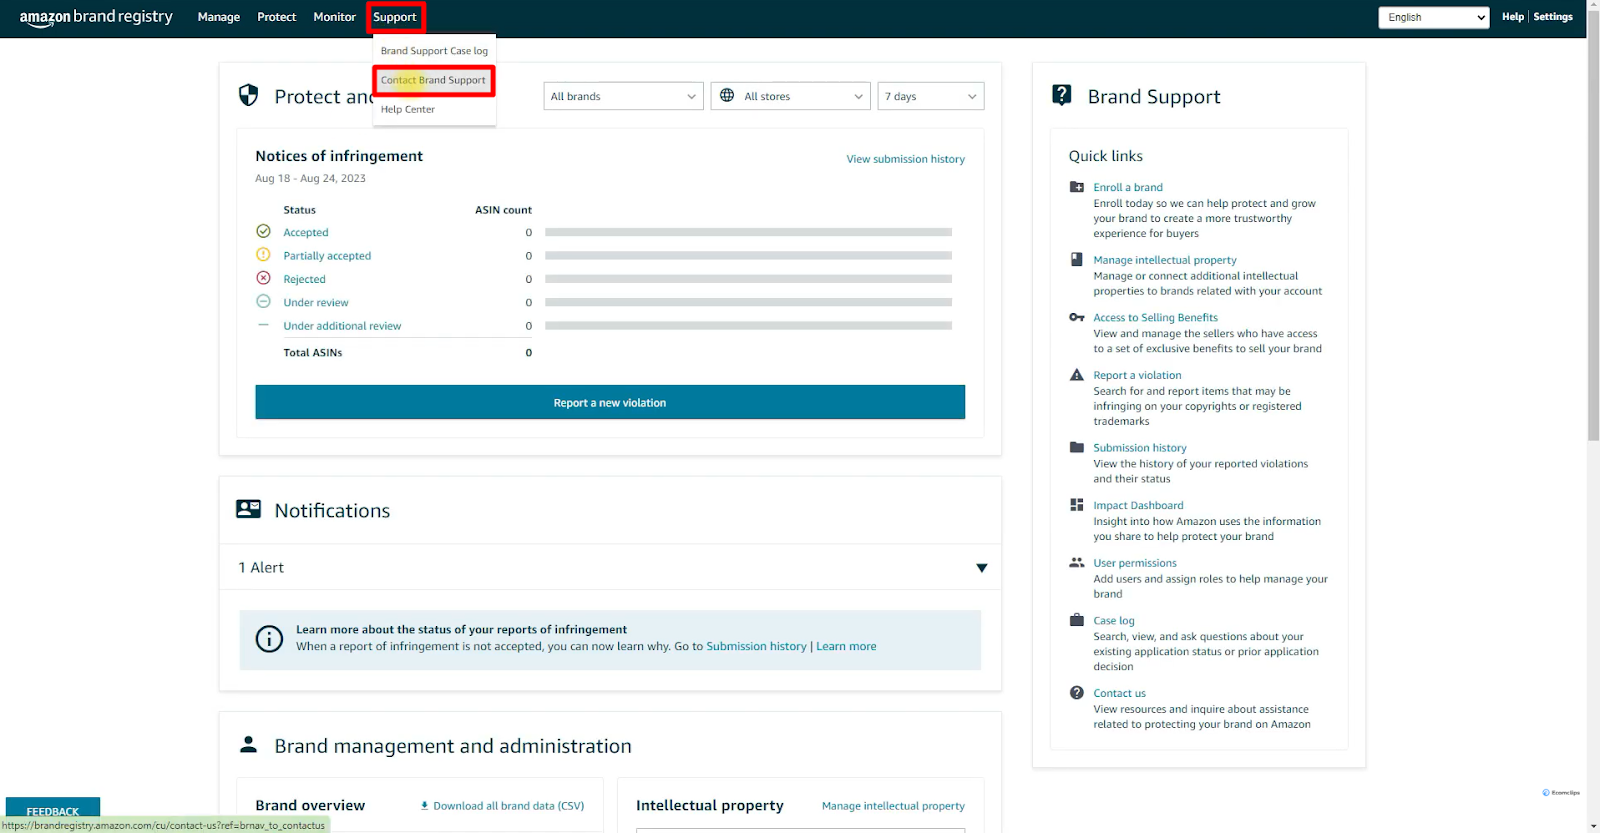Click Download all brand data (CSV)
Image resolution: width=1600 pixels, height=833 pixels.
pyautogui.click(x=509, y=806)
